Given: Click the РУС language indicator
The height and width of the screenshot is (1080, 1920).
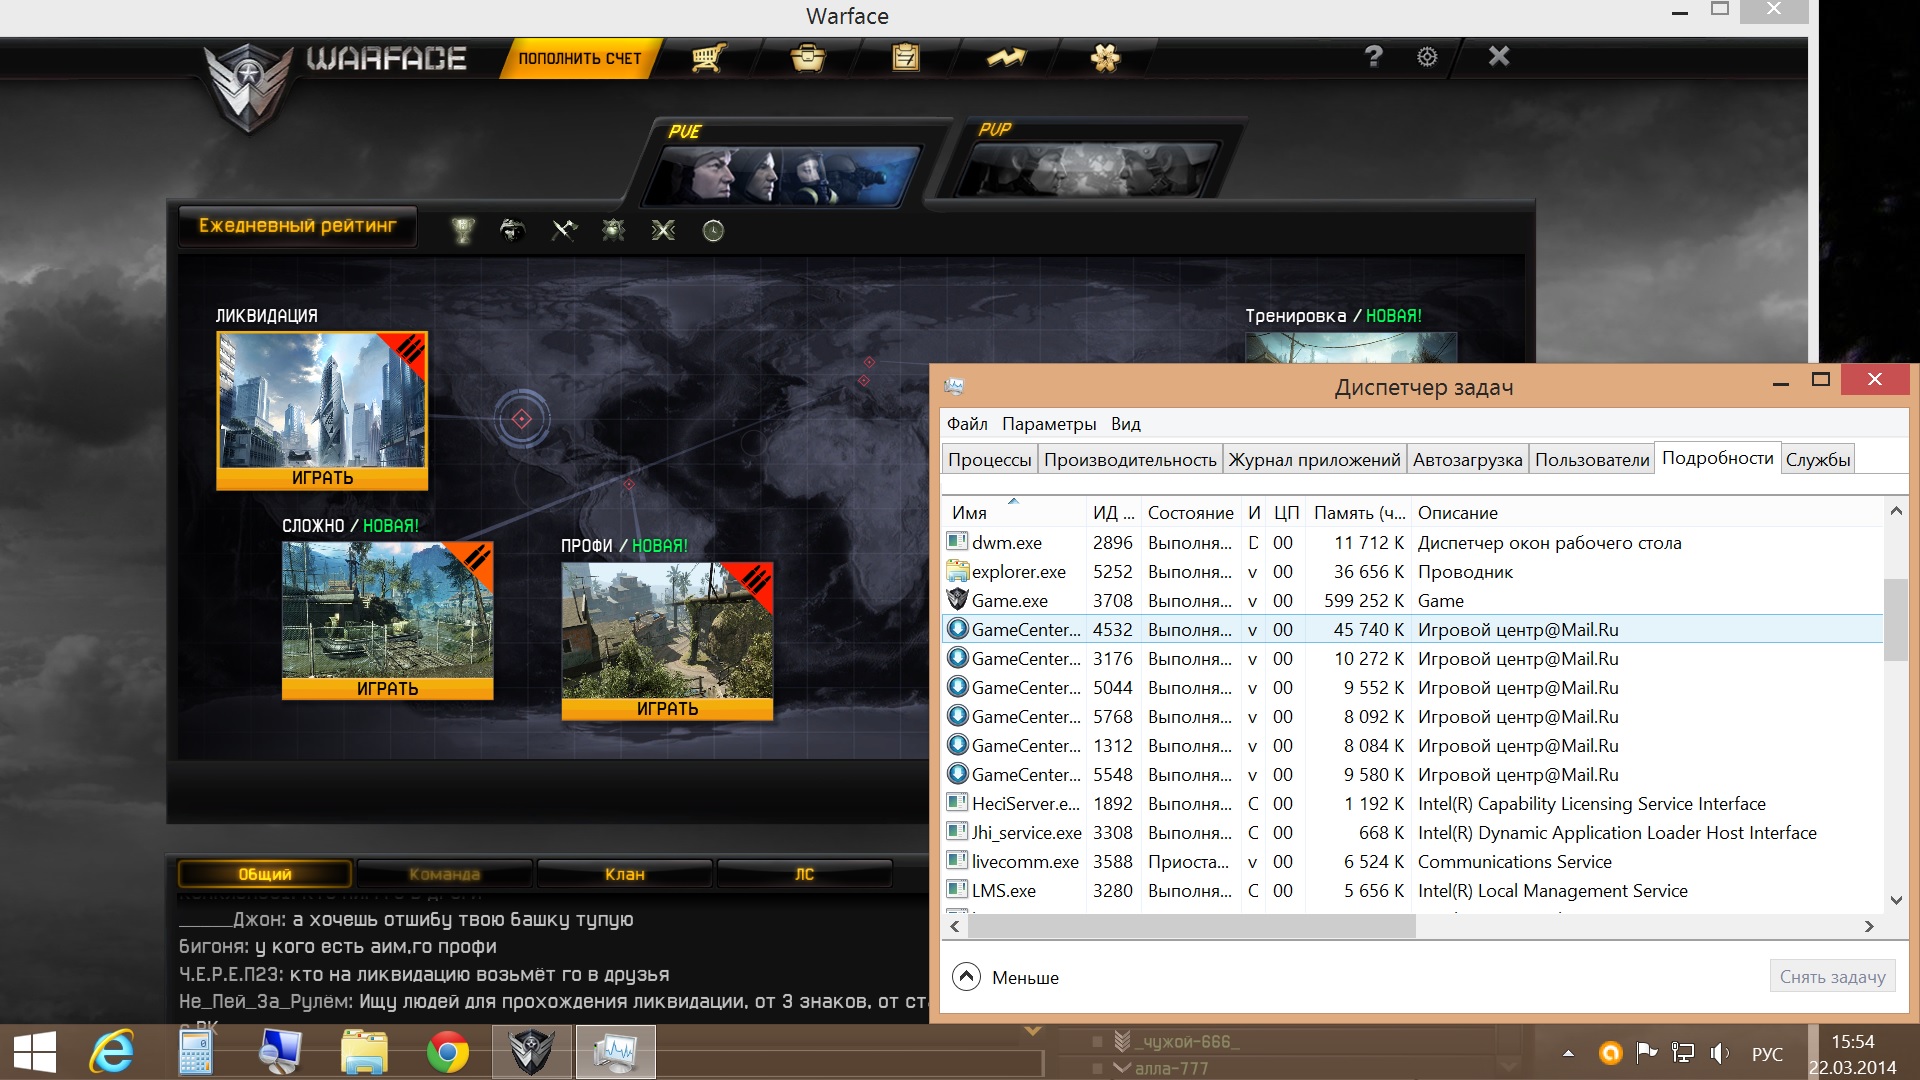Looking at the screenshot, I should pos(1767,1054).
